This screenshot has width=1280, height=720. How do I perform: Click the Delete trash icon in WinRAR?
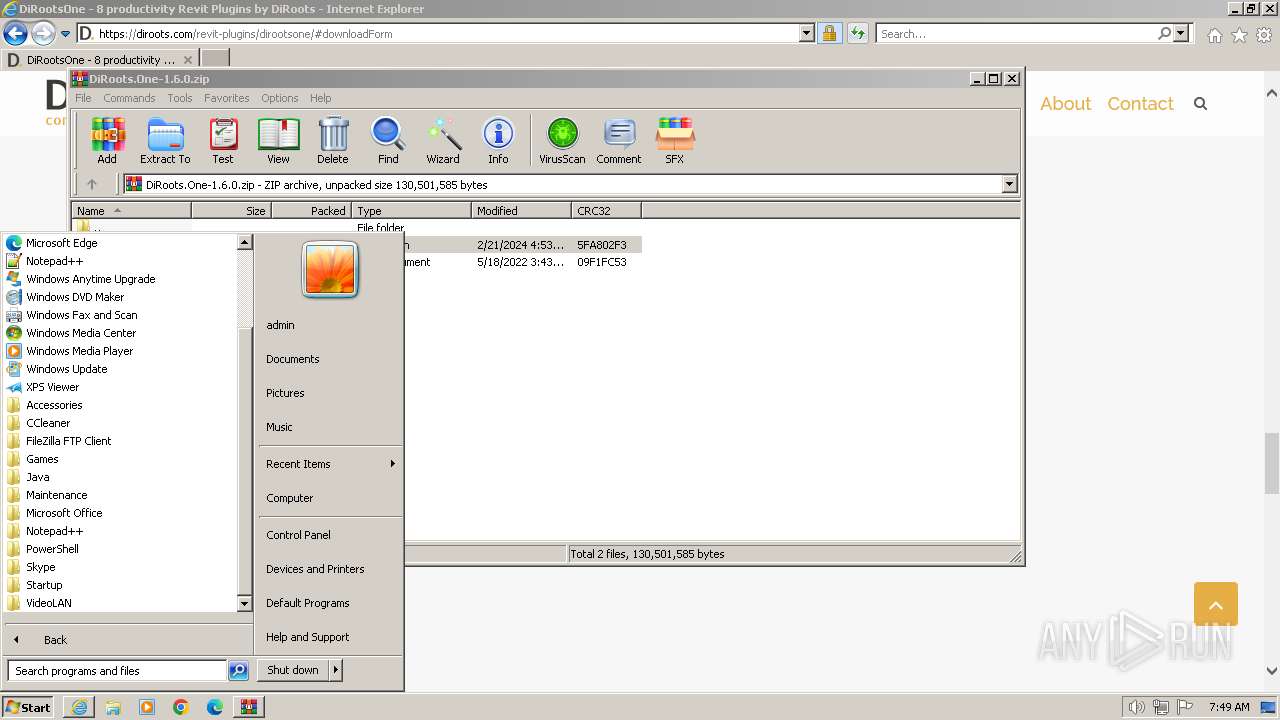333,141
